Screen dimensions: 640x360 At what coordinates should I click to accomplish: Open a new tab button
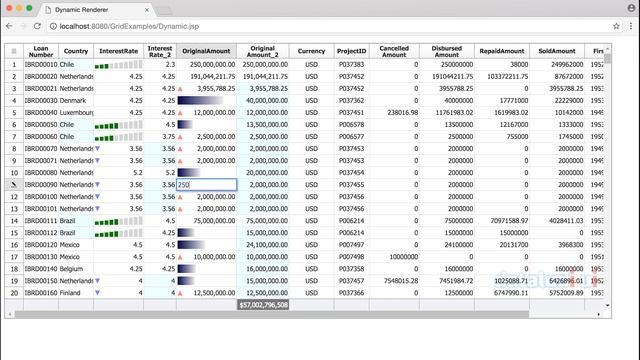click(x=164, y=11)
